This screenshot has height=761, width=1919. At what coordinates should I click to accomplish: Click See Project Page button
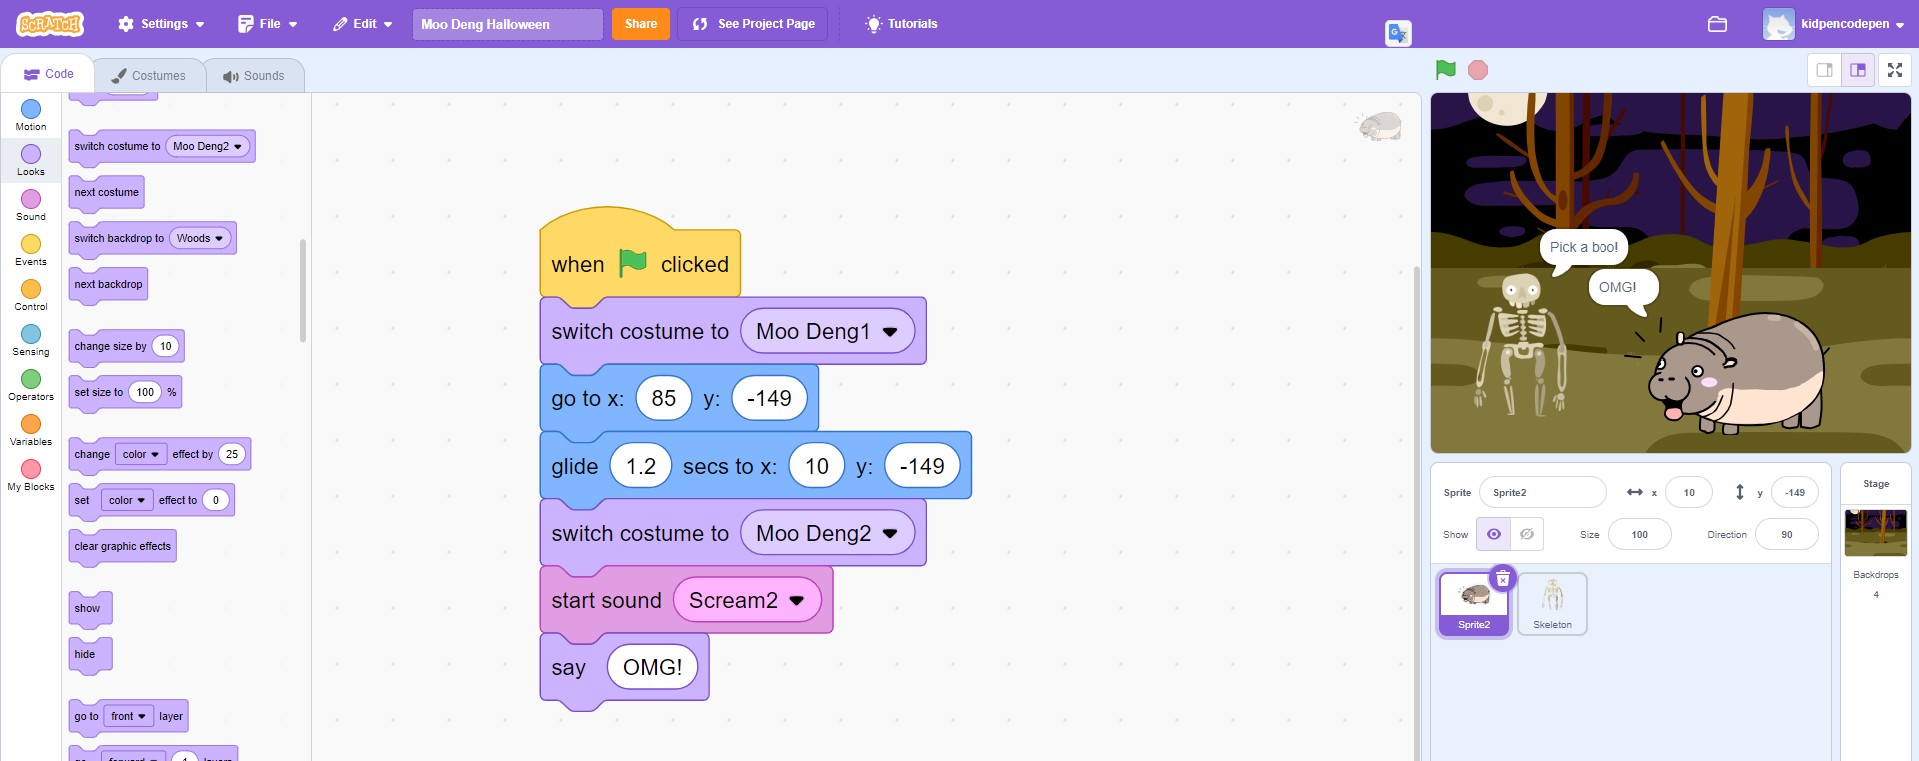coord(753,24)
